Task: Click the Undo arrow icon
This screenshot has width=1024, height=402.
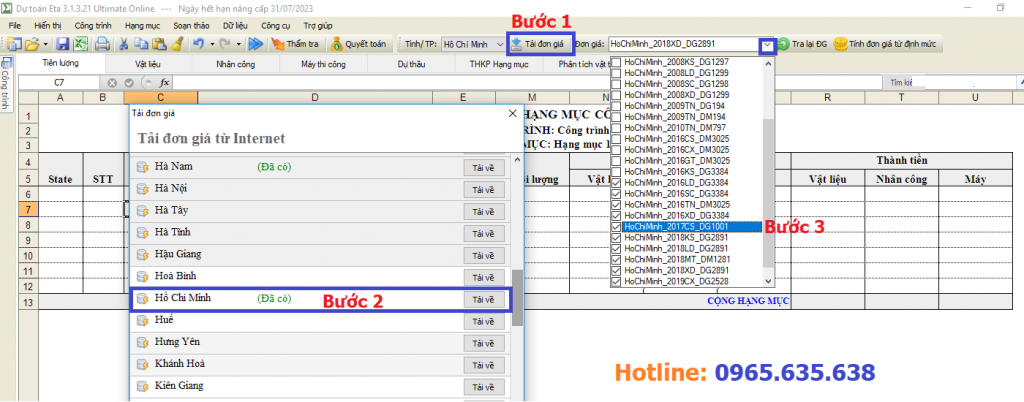Action: pos(199,44)
